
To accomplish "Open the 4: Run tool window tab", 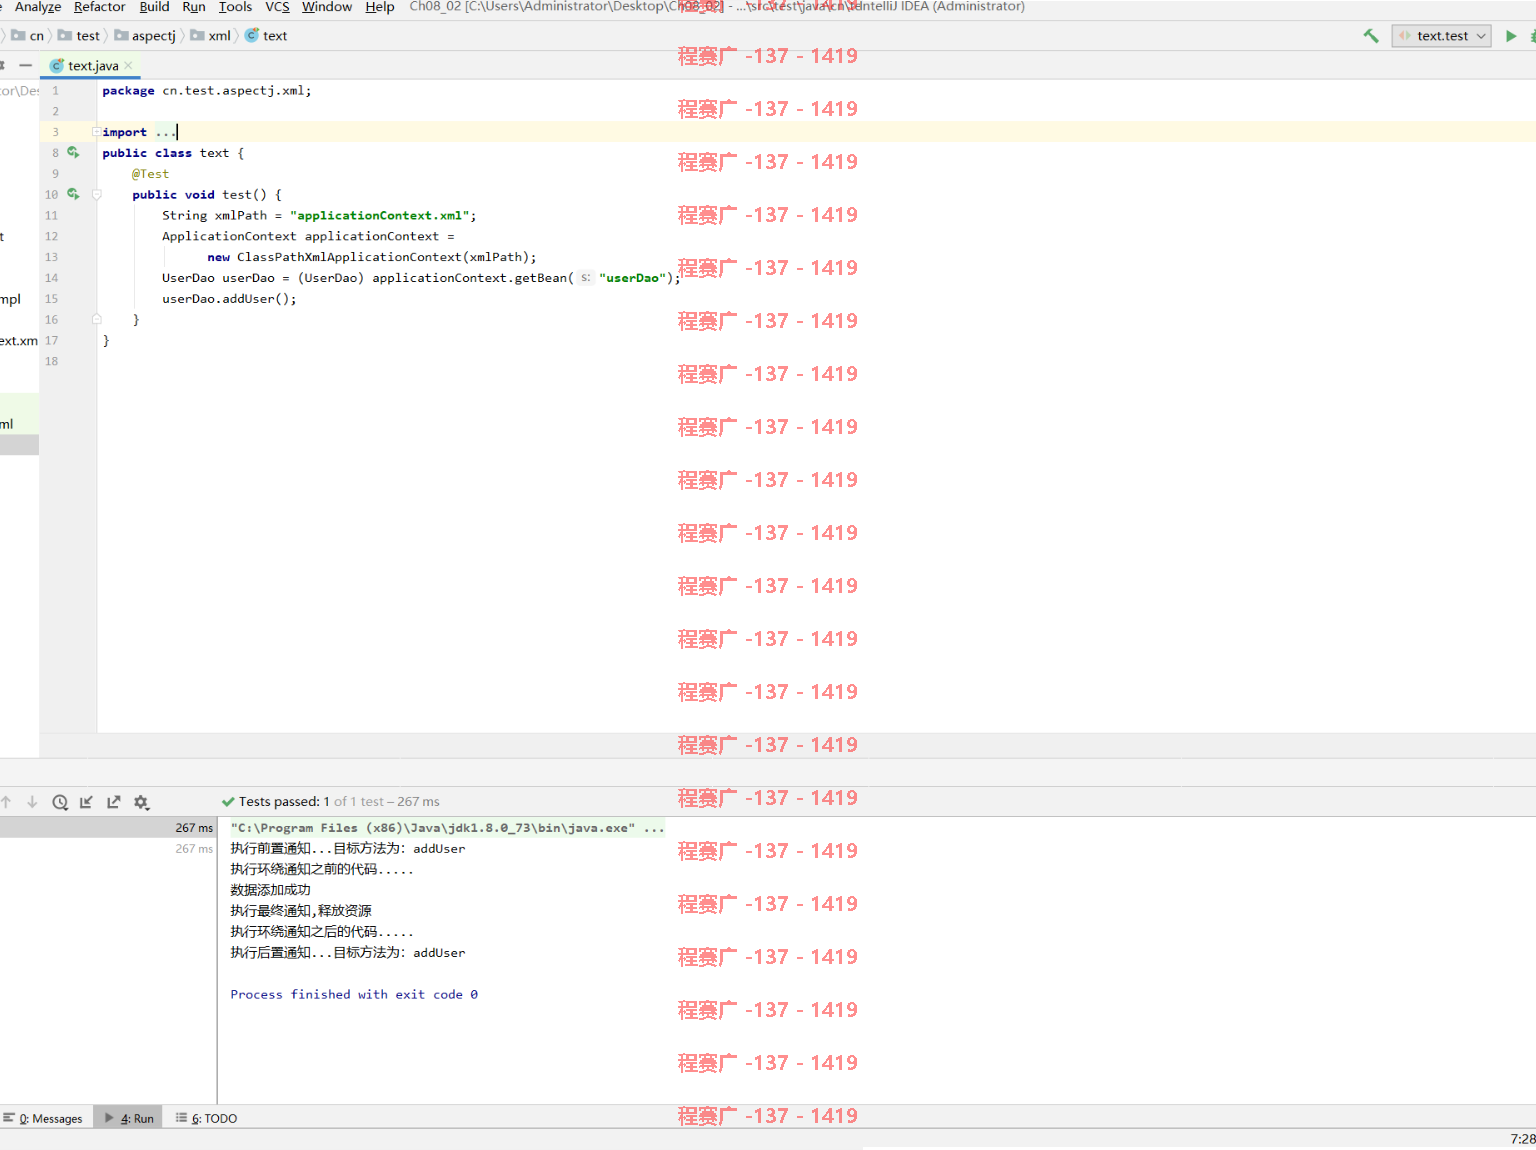I will pos(129,1119).
